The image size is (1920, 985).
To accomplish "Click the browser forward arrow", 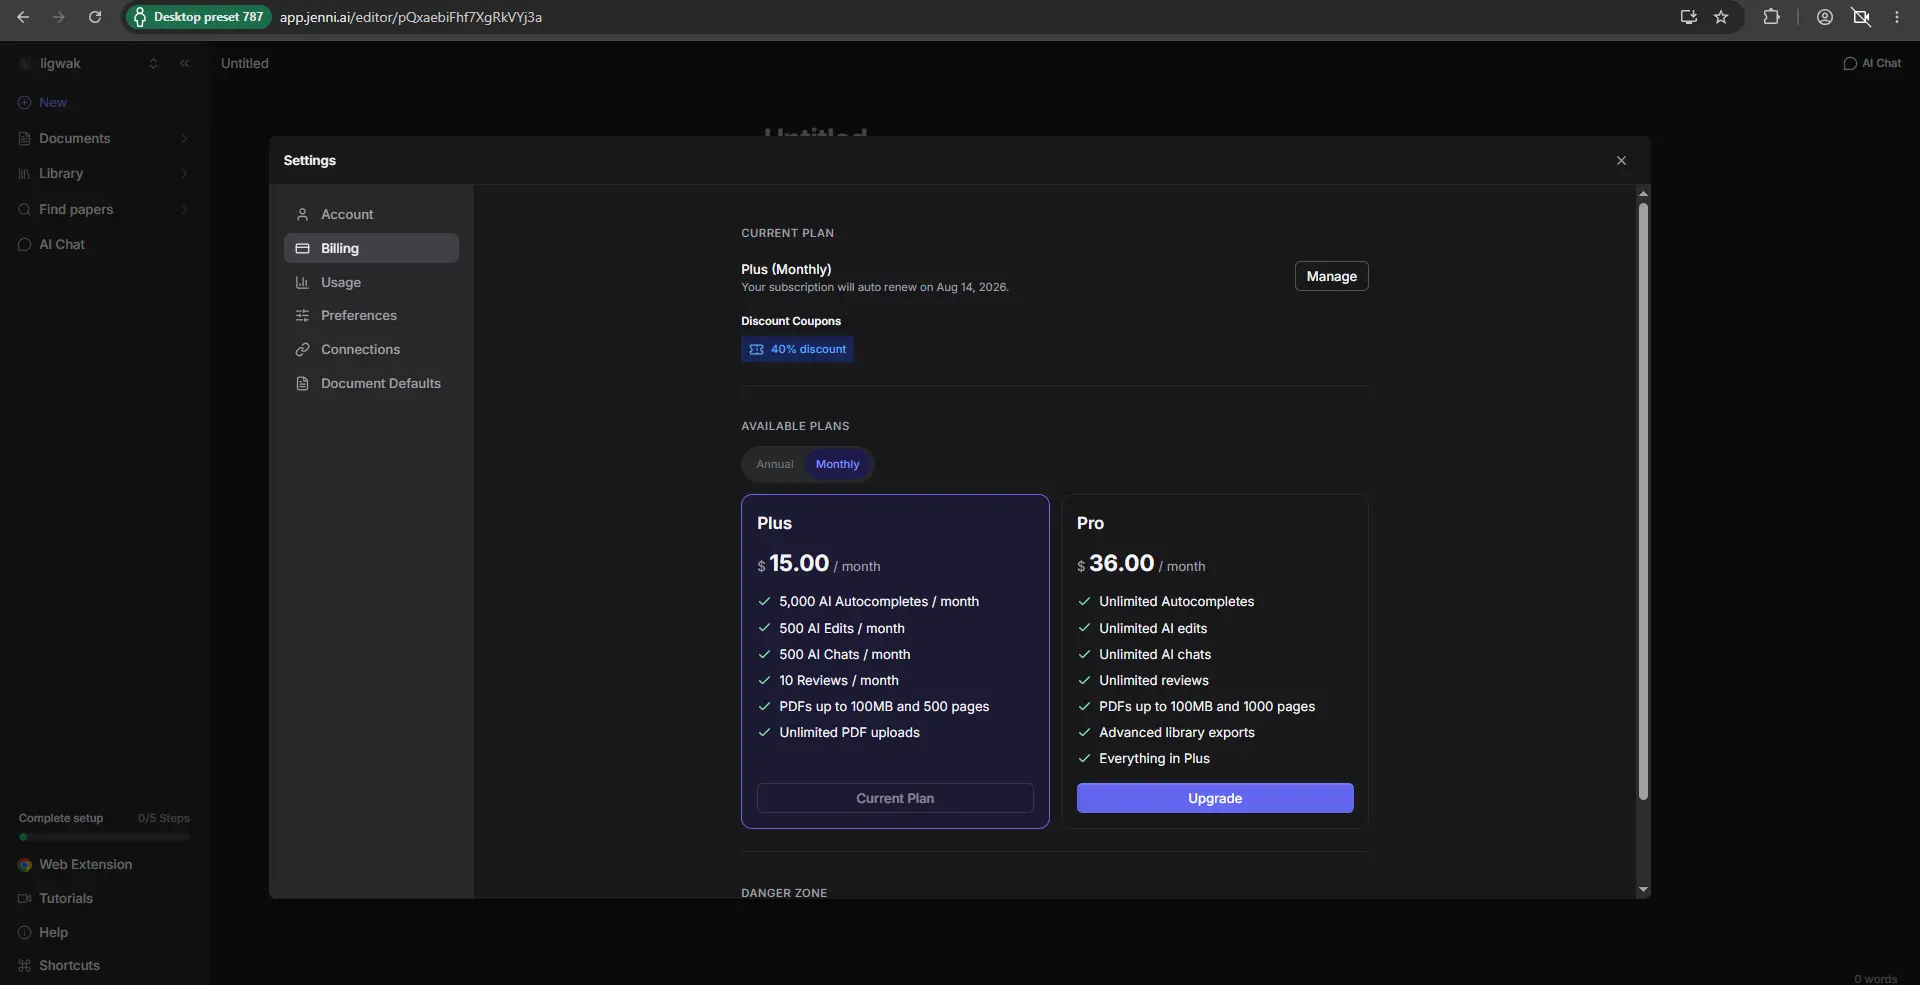I will [x=59, y=17].
